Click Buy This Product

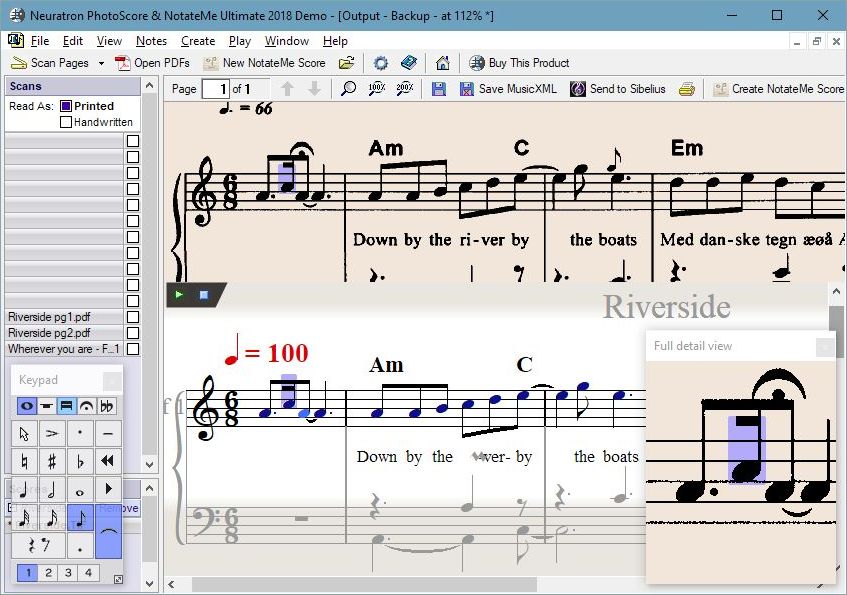point(519,63)
